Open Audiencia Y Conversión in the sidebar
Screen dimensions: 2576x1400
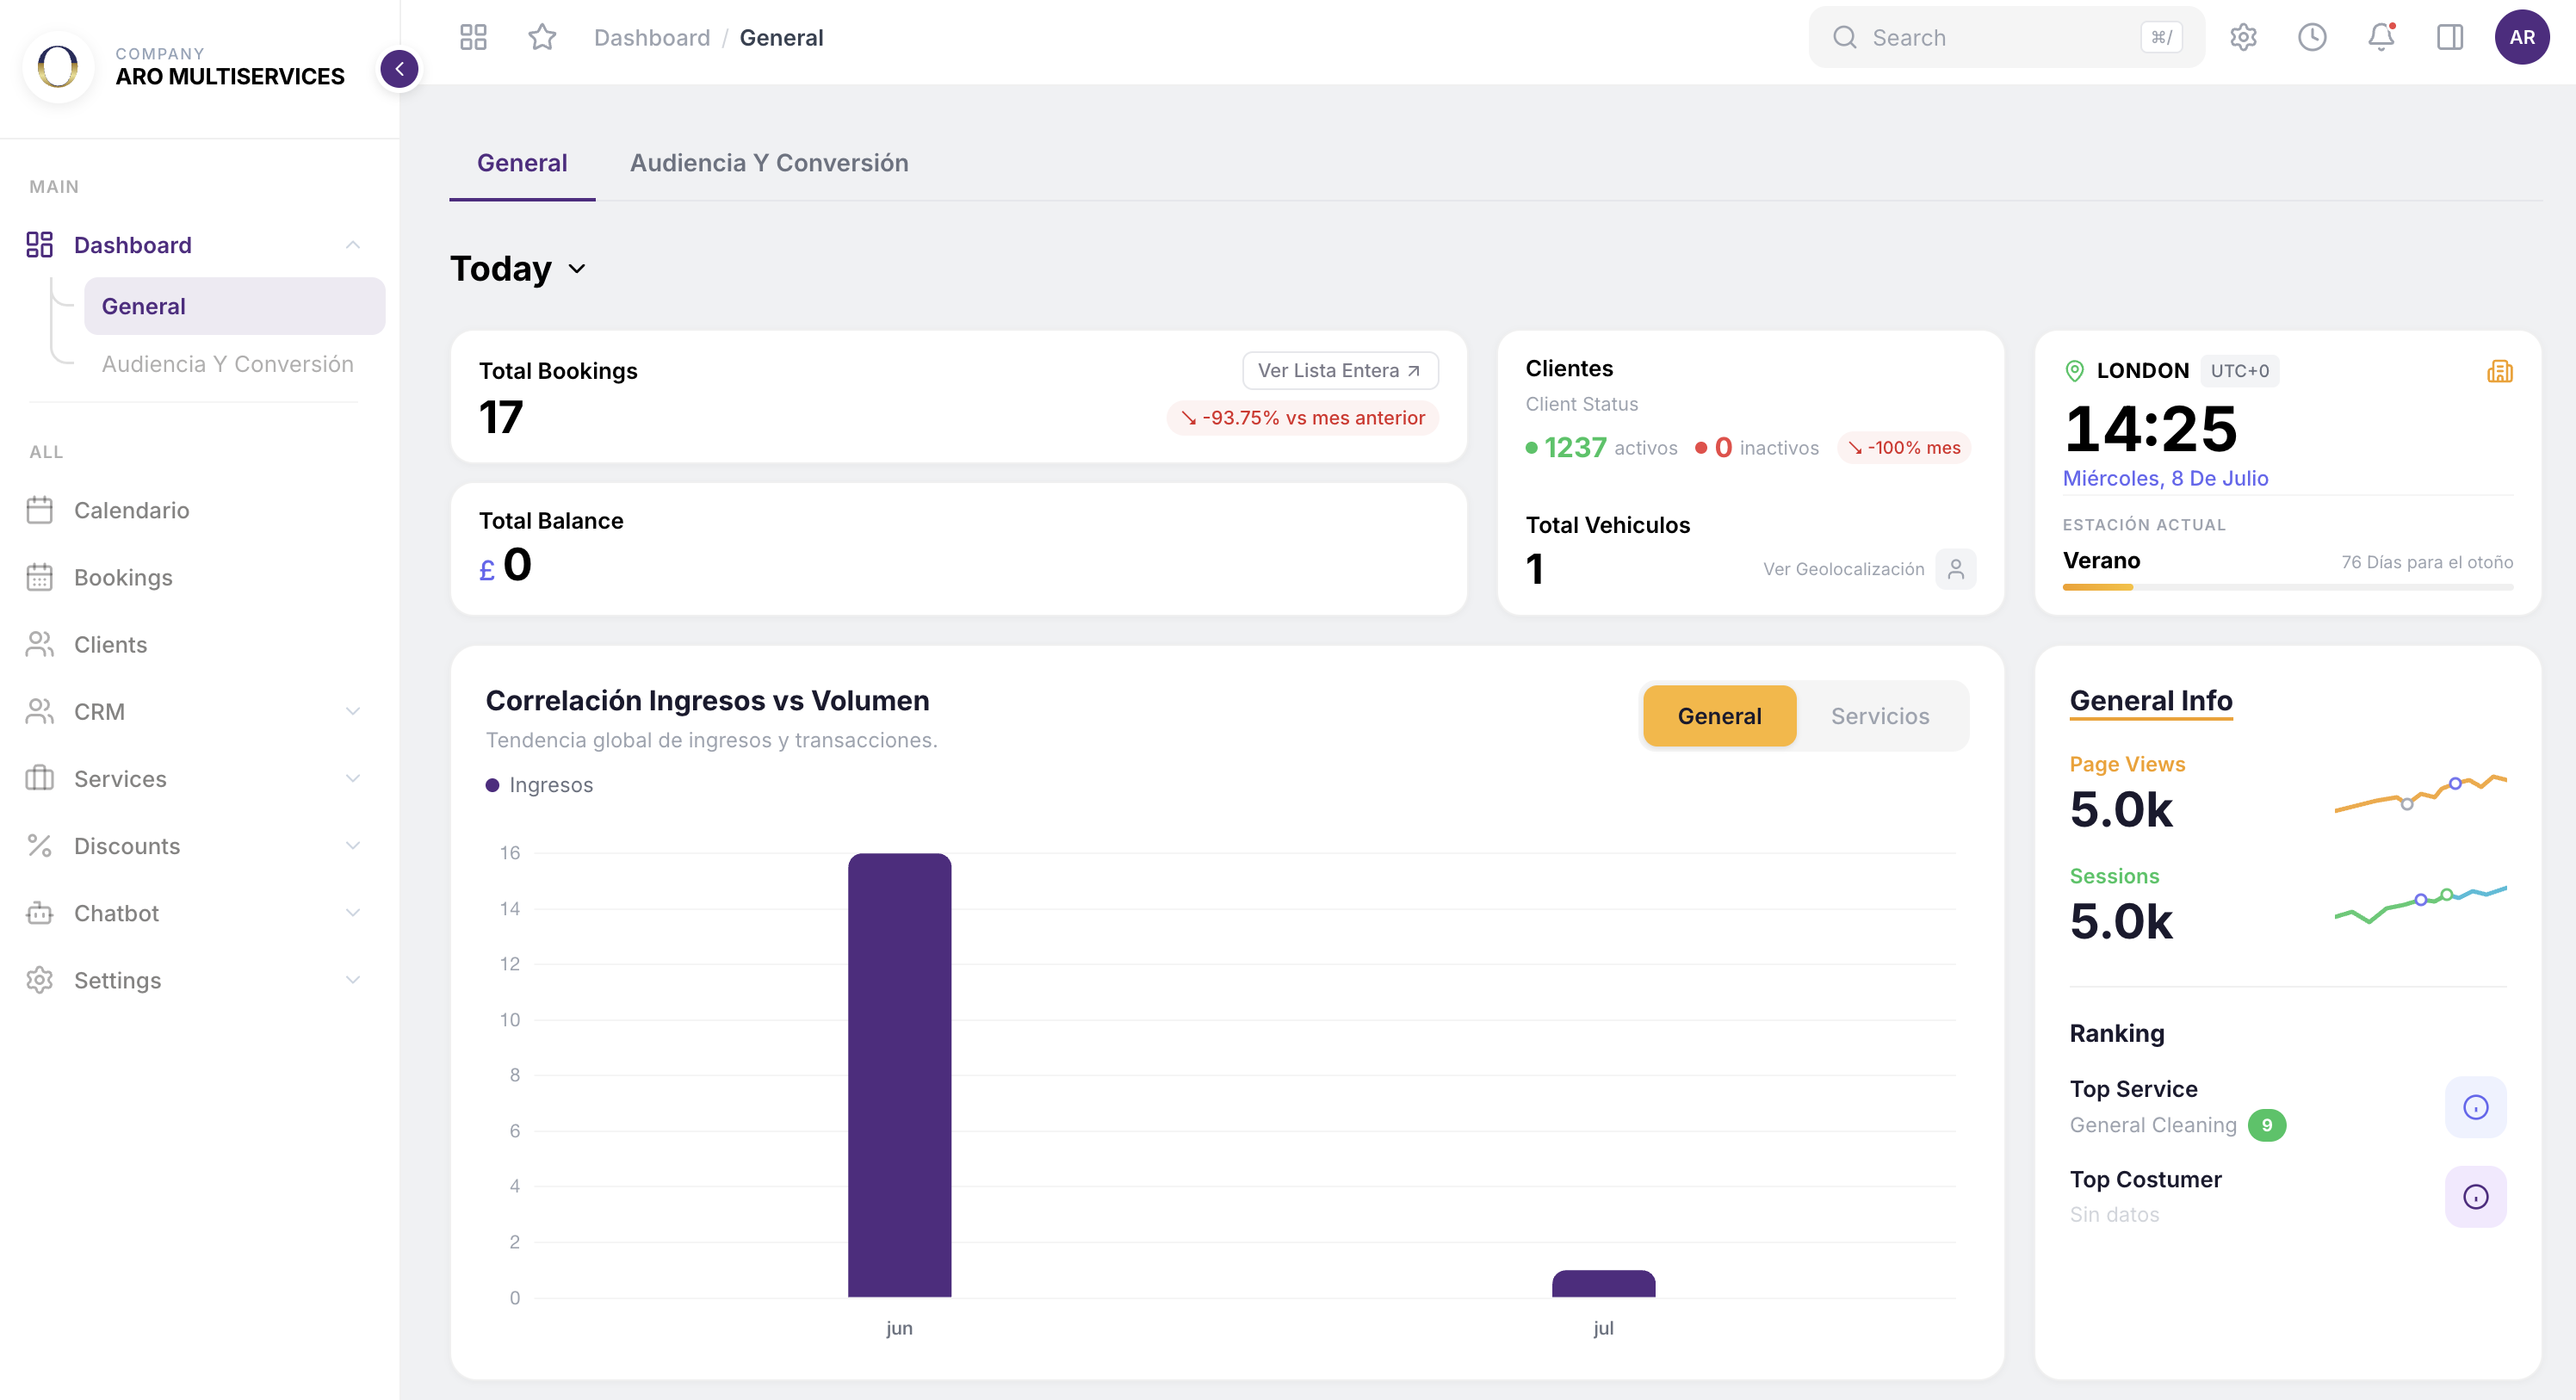pyautogui.click(x=228, y=364)
